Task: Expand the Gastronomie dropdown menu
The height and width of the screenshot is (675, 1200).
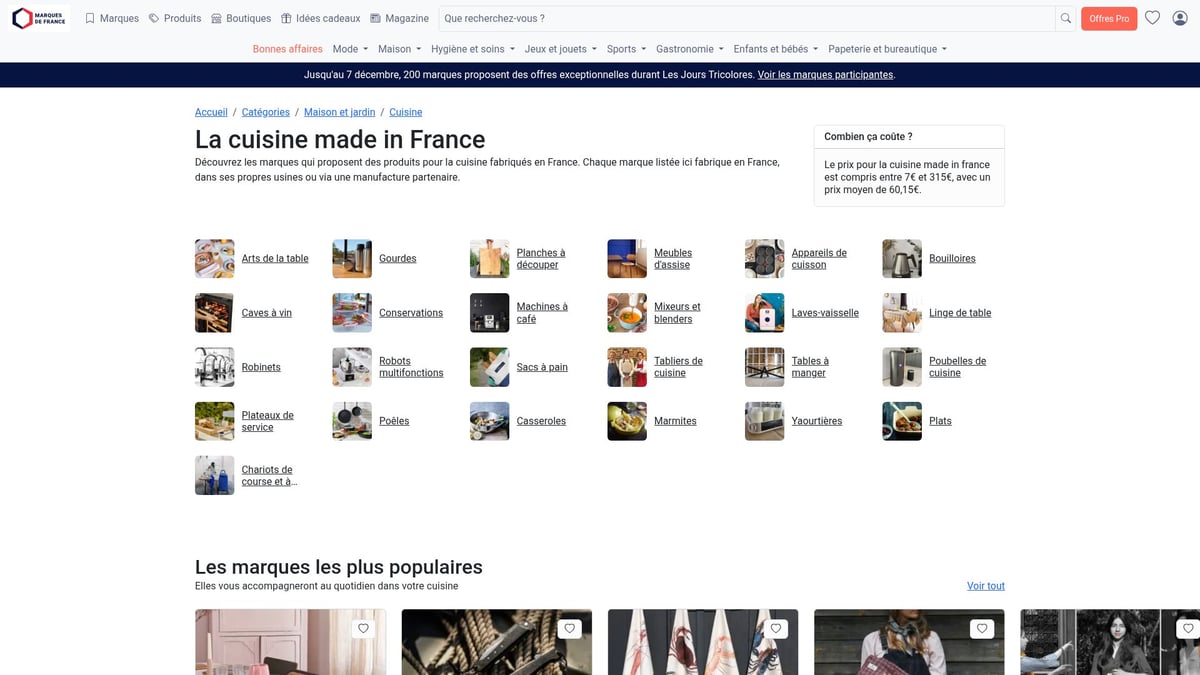Action: [689, 49]
